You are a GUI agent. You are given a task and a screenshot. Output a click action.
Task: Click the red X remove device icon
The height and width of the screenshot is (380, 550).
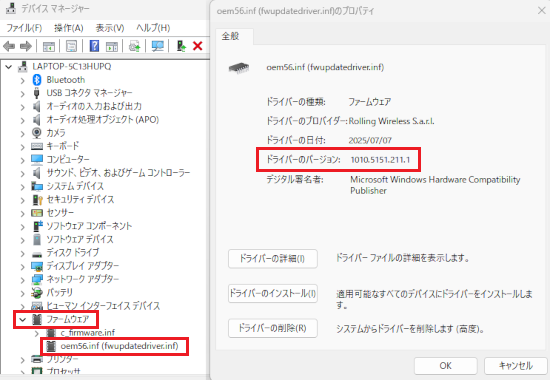point(197,46)
